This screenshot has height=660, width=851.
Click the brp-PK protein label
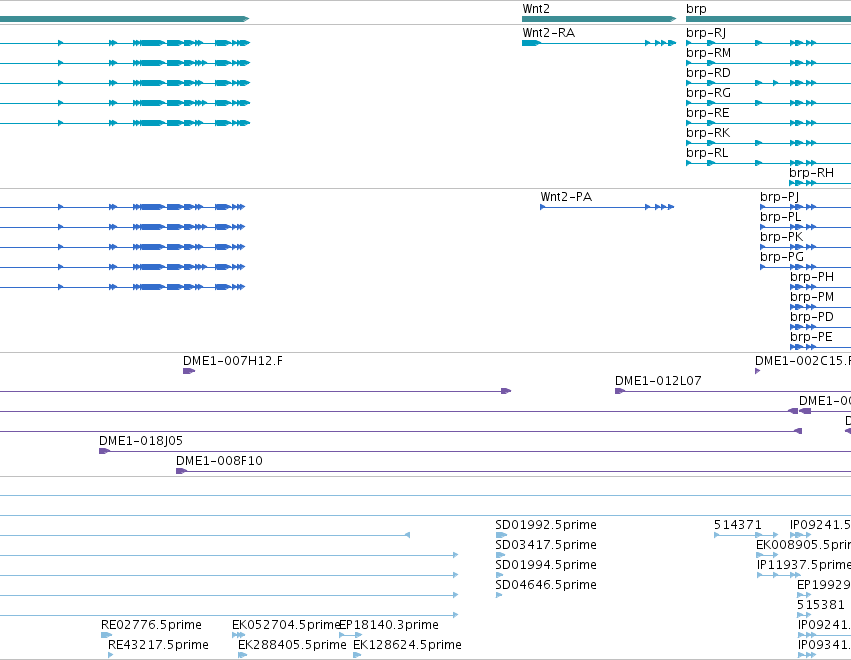(782, 238)
